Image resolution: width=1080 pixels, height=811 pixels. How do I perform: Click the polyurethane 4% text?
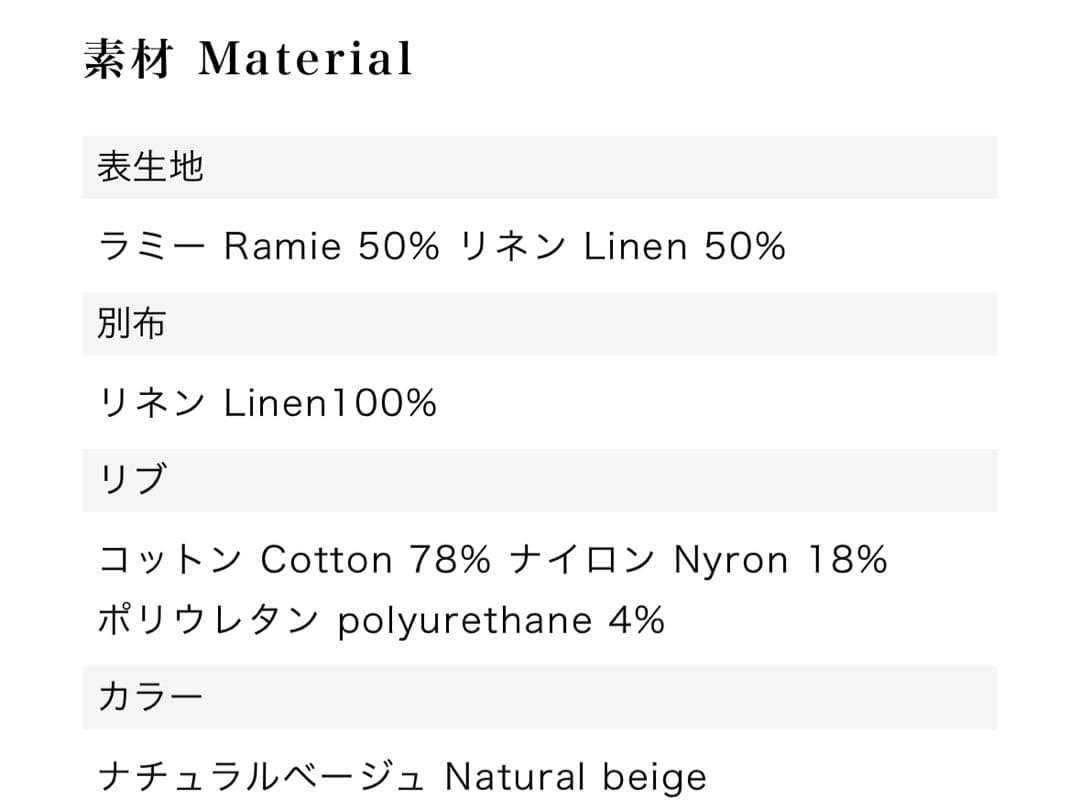[501, 620]
